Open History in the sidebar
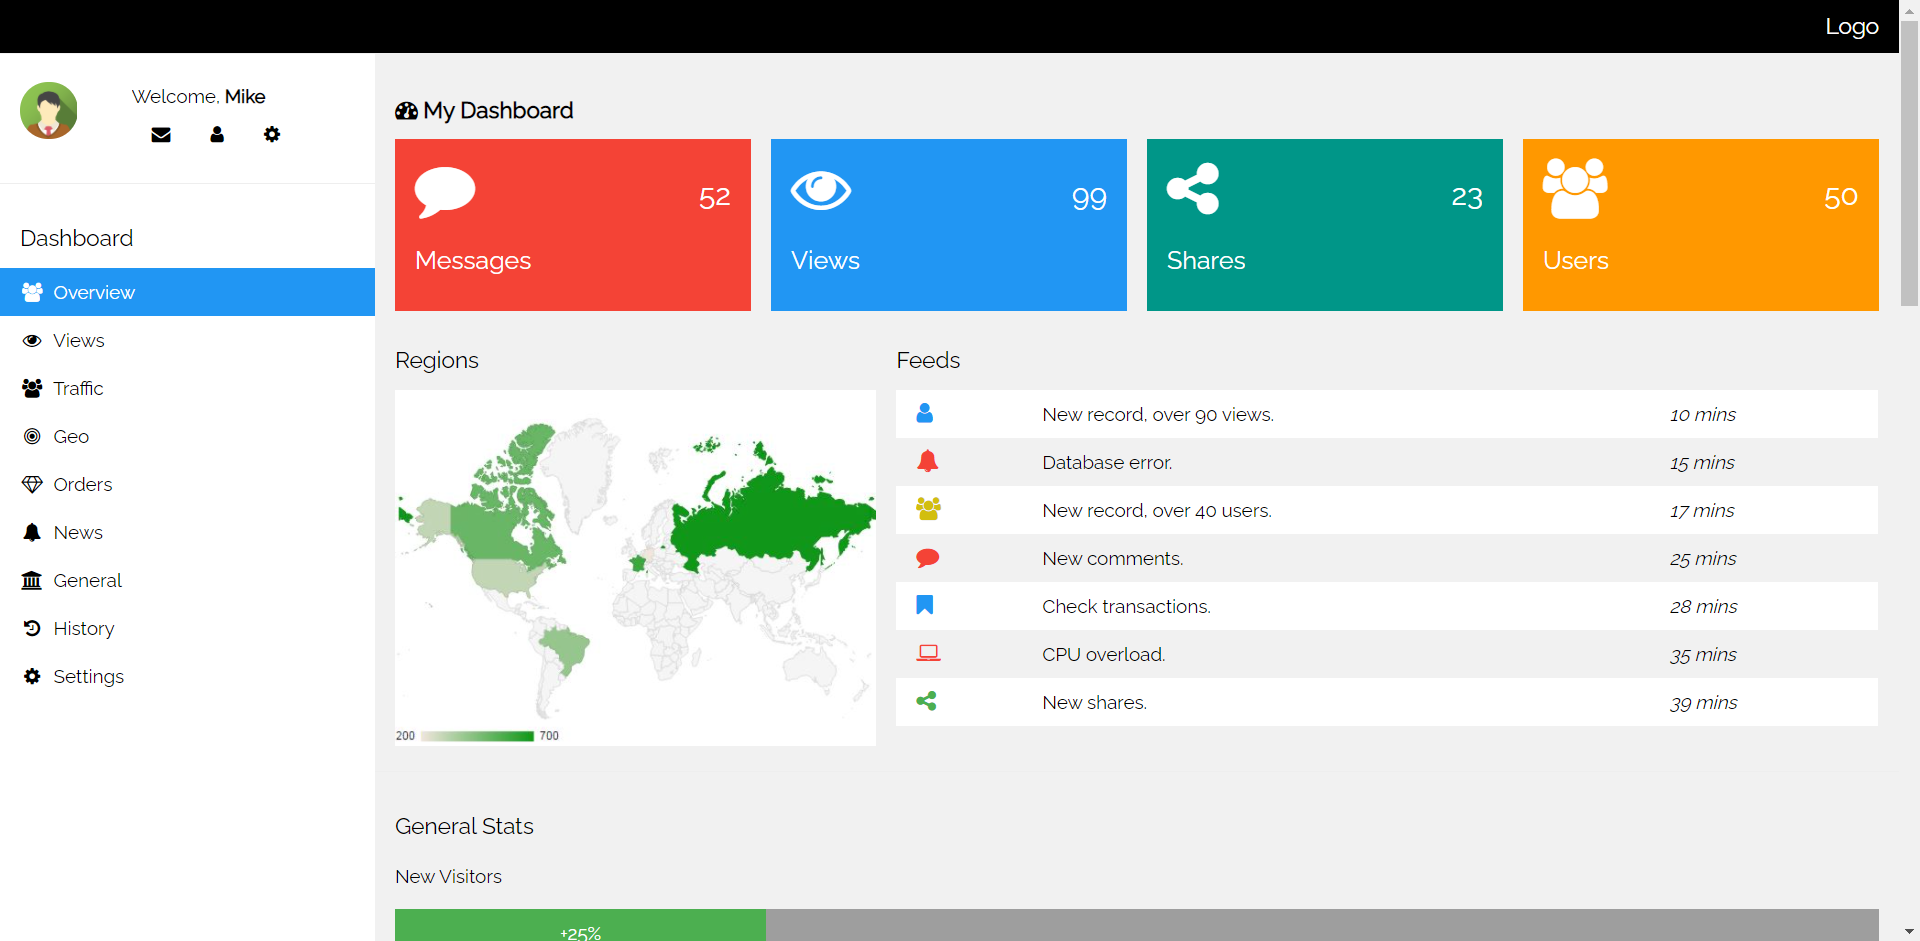Image resolution: width=1920 pixels, height=941 pixels. (83, 629)
